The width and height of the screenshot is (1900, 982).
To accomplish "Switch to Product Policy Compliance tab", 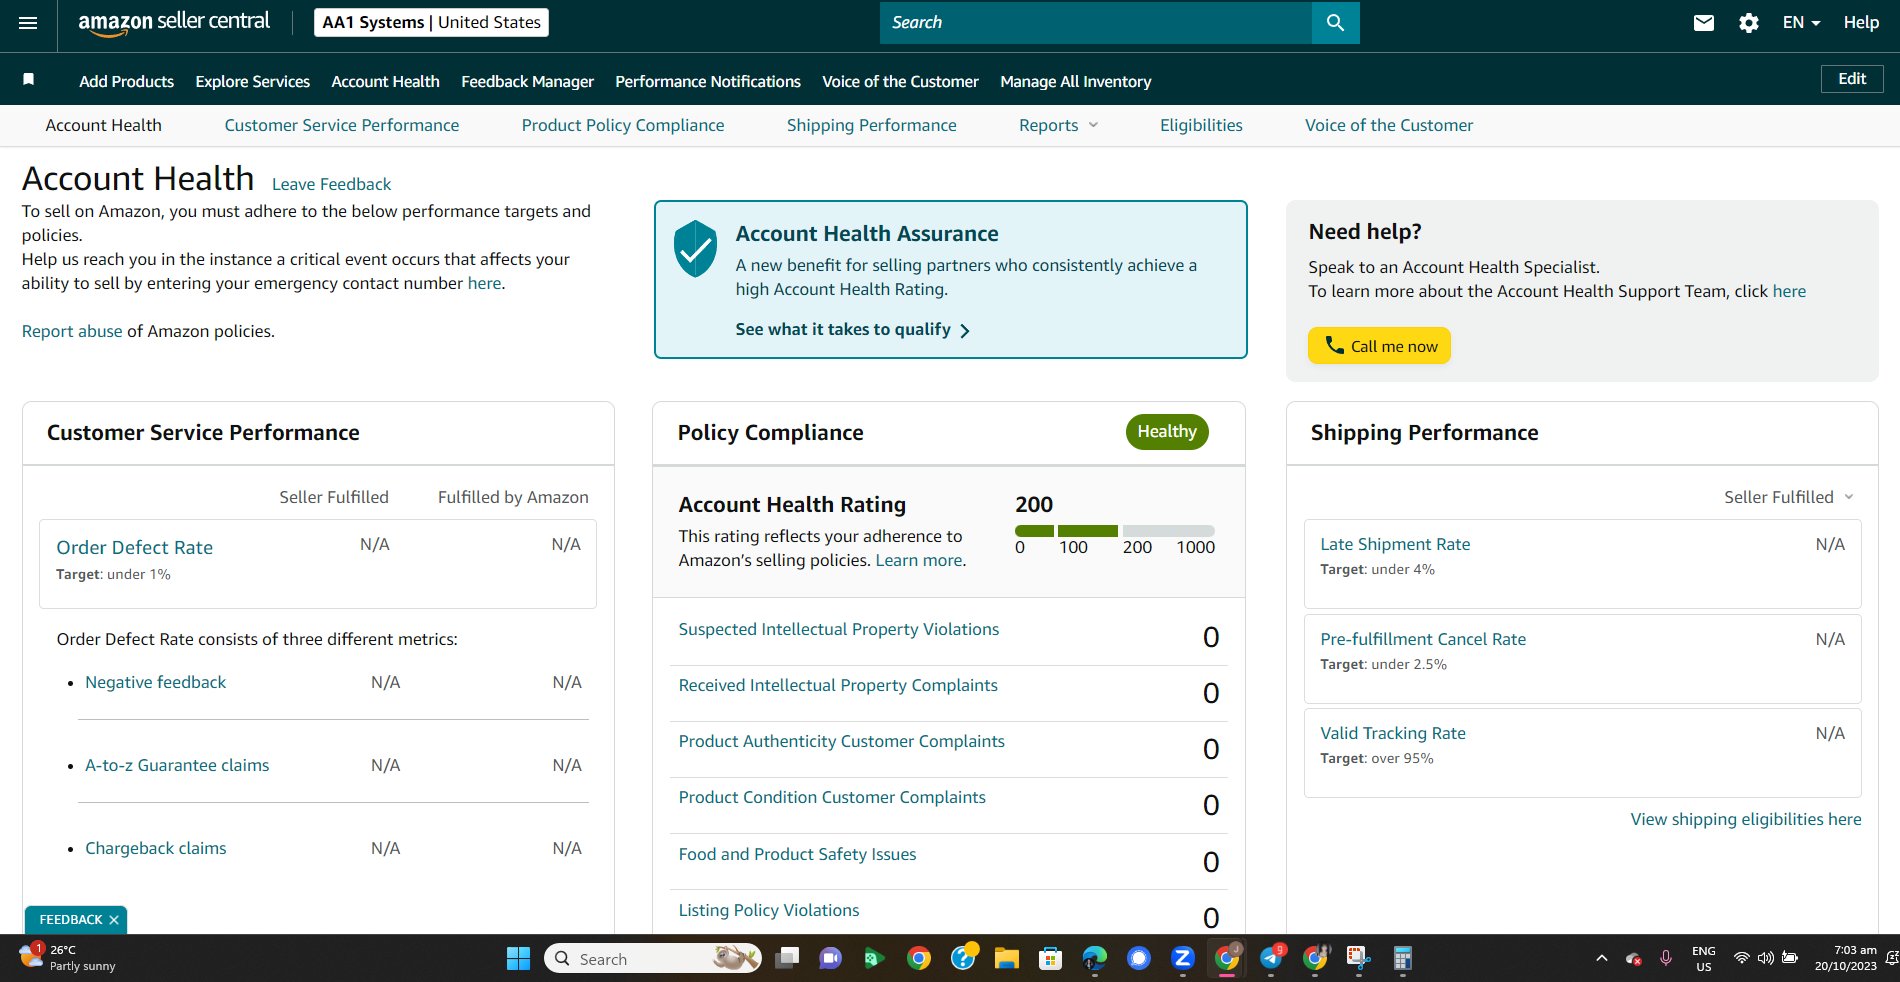I will click(623, 125).
